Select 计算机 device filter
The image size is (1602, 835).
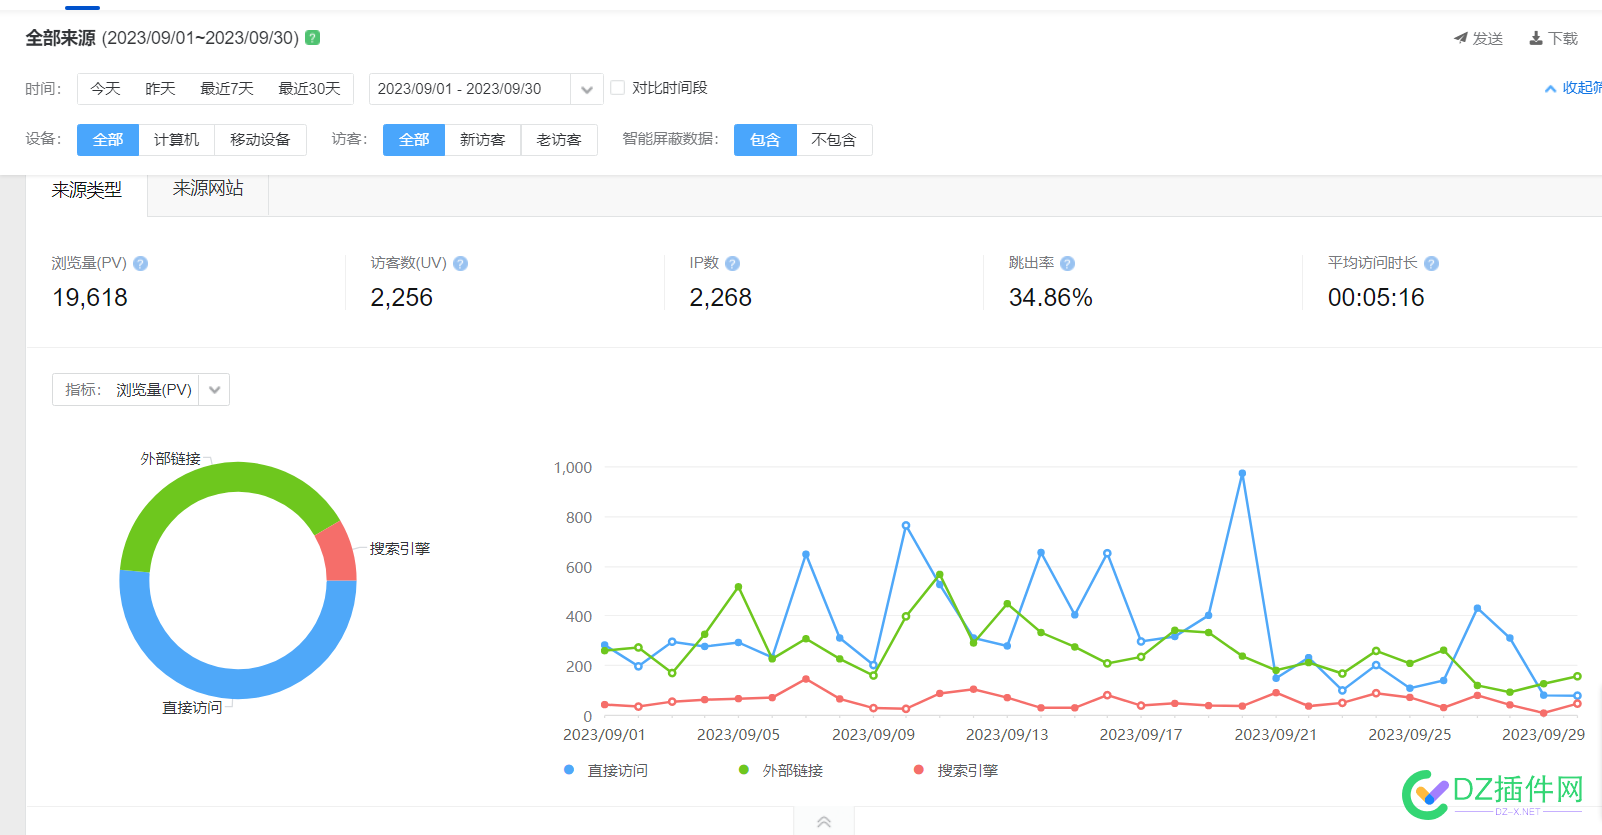[176, 140]
